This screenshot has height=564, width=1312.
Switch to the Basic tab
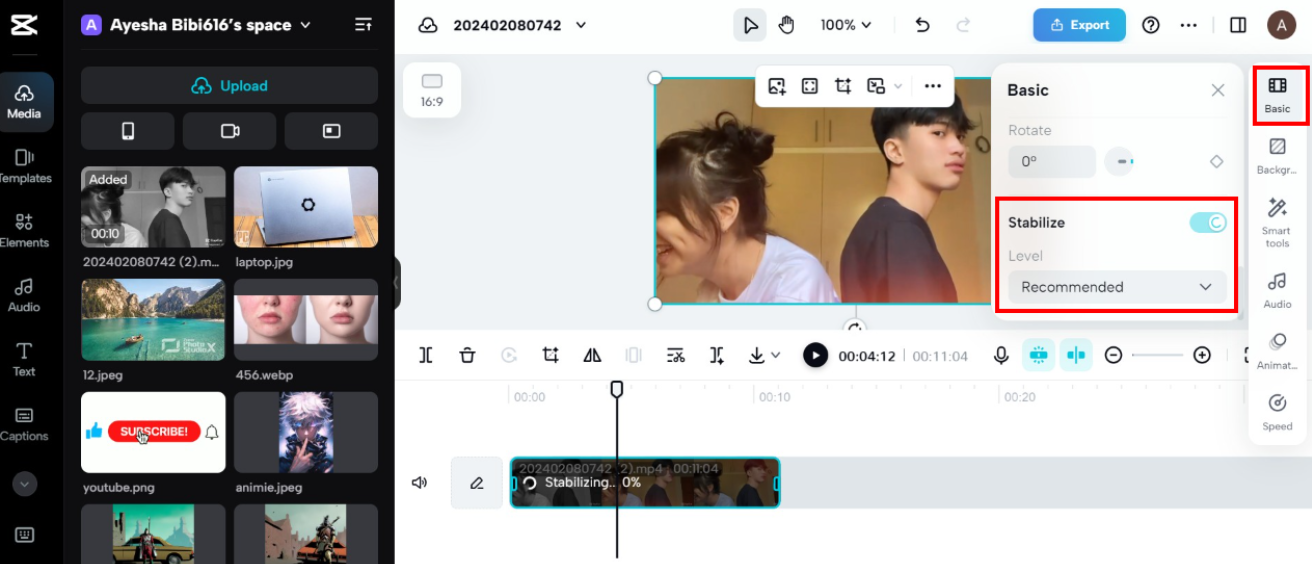[x=1277, y=94]
